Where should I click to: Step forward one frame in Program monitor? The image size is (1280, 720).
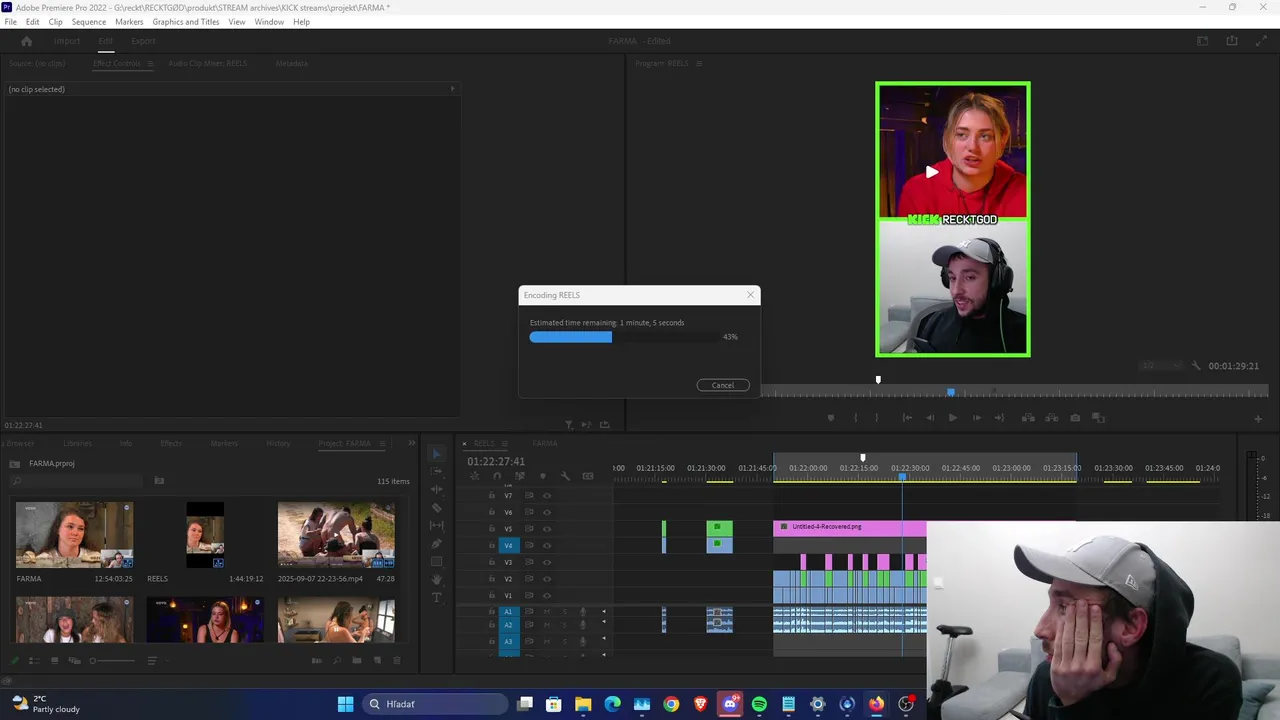[977, 418]
